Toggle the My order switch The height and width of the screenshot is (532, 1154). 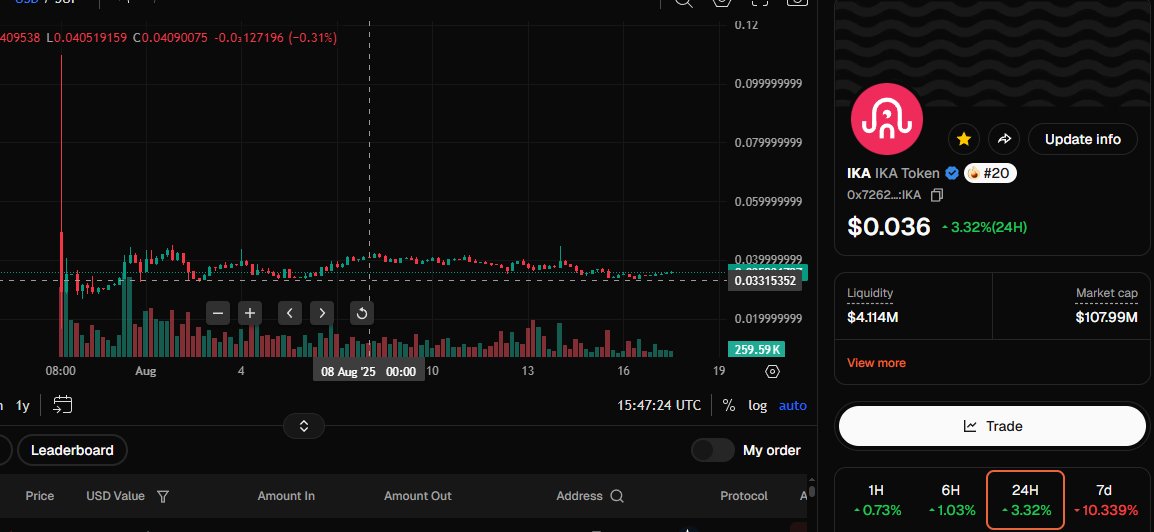coord(712,450)
